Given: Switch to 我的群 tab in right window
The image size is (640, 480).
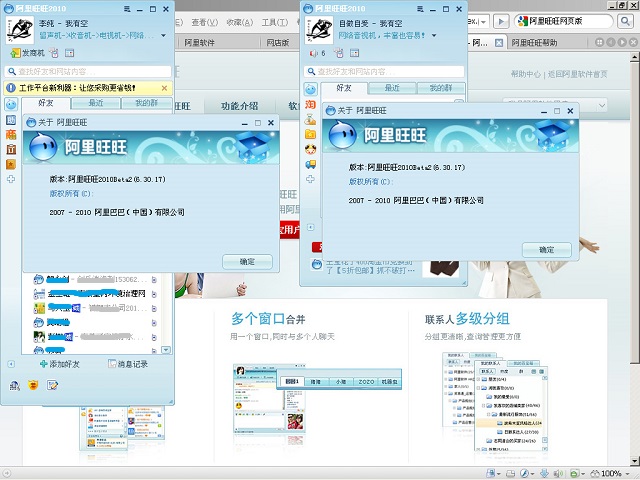Looking at the screenshot, I should [x=441, y=88].
